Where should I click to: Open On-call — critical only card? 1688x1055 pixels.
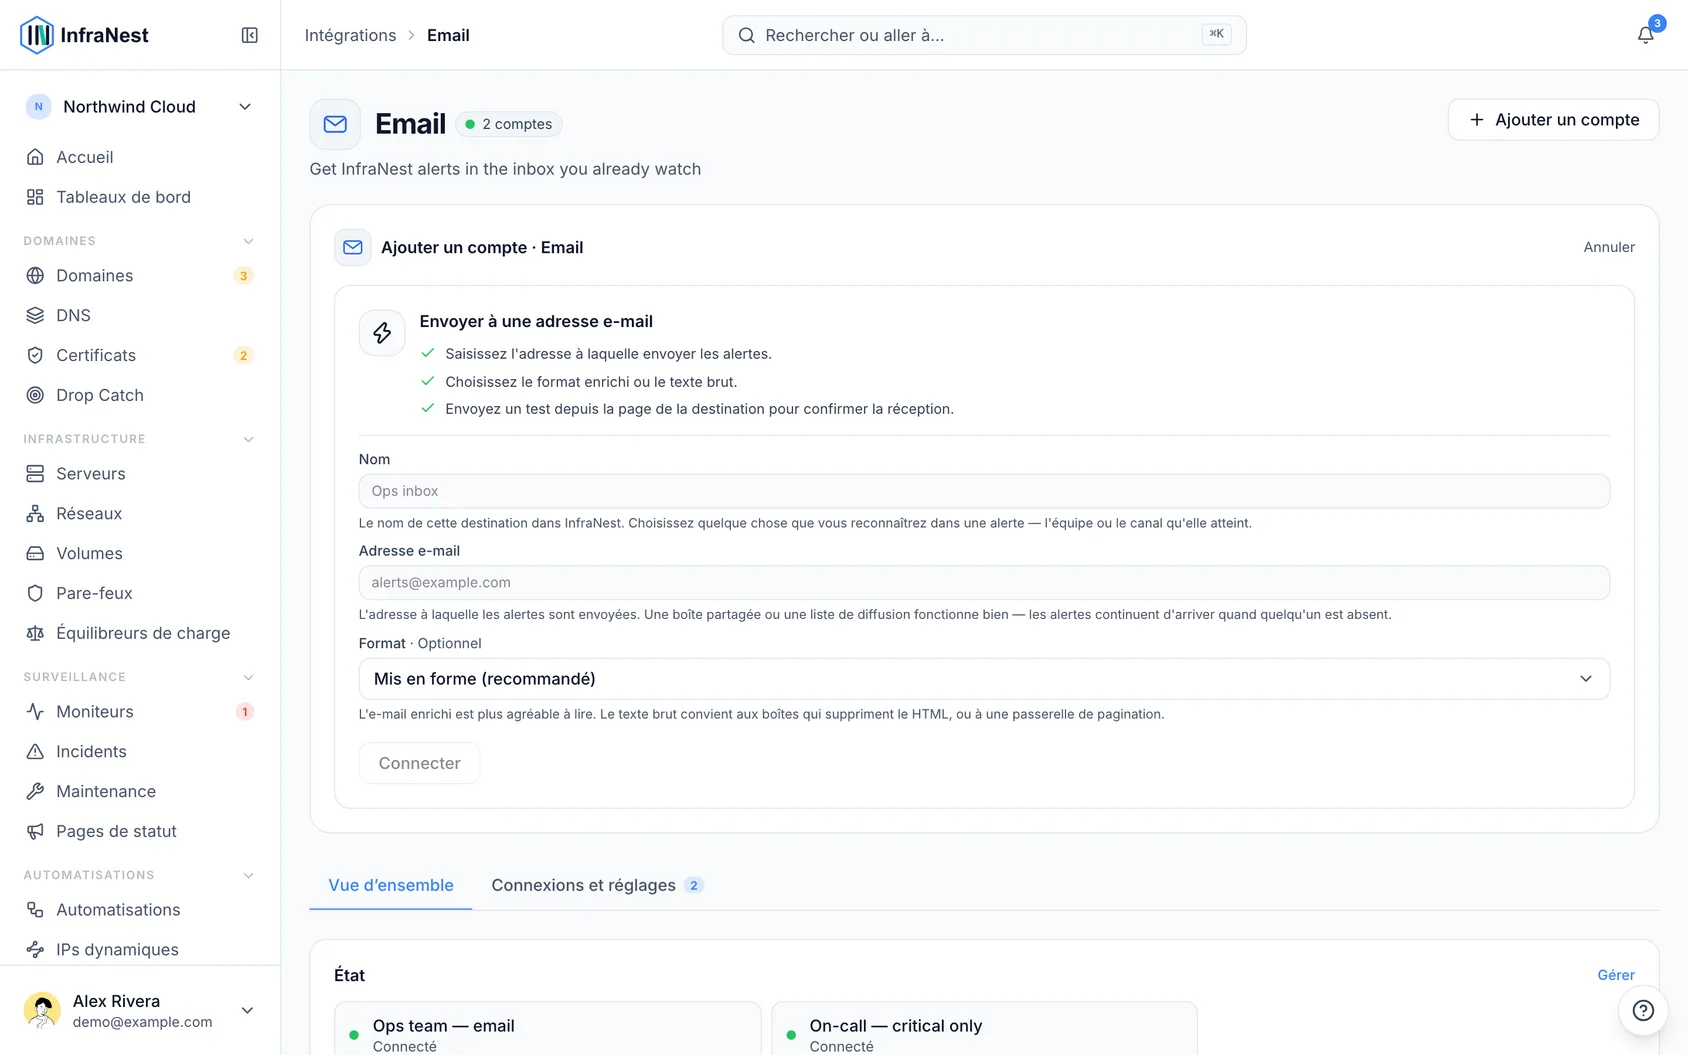(x=984, y=1029)
